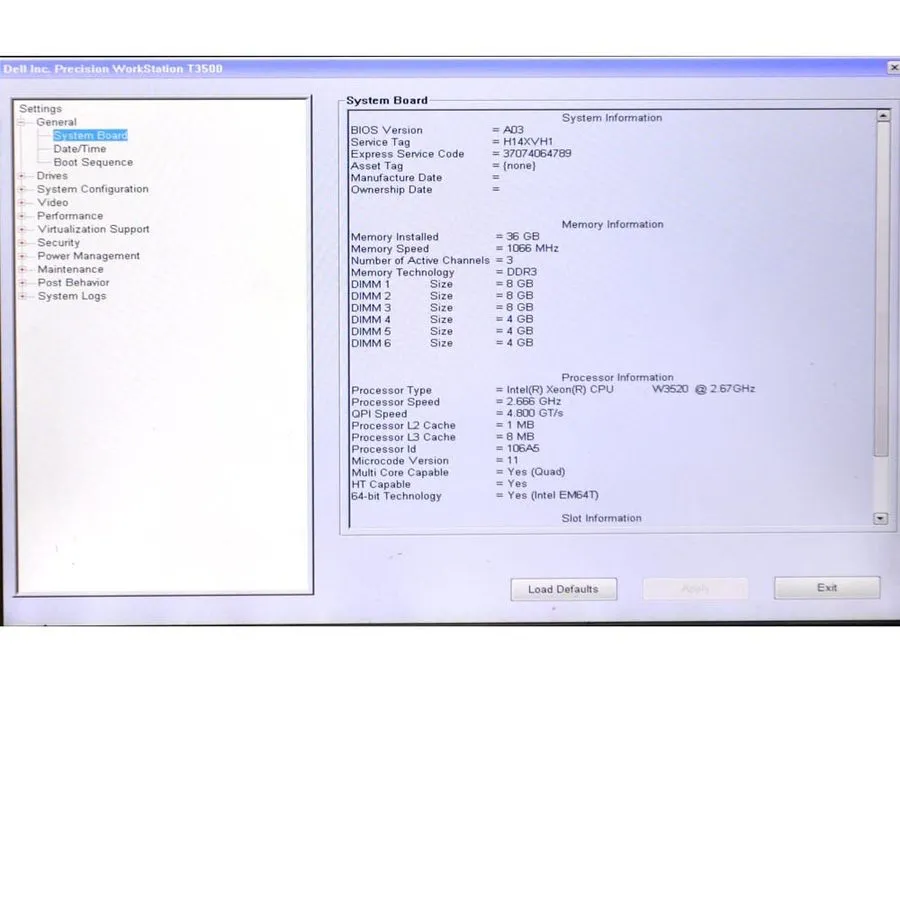Expand the Maintenance tree node

click(x=22, y=269)
